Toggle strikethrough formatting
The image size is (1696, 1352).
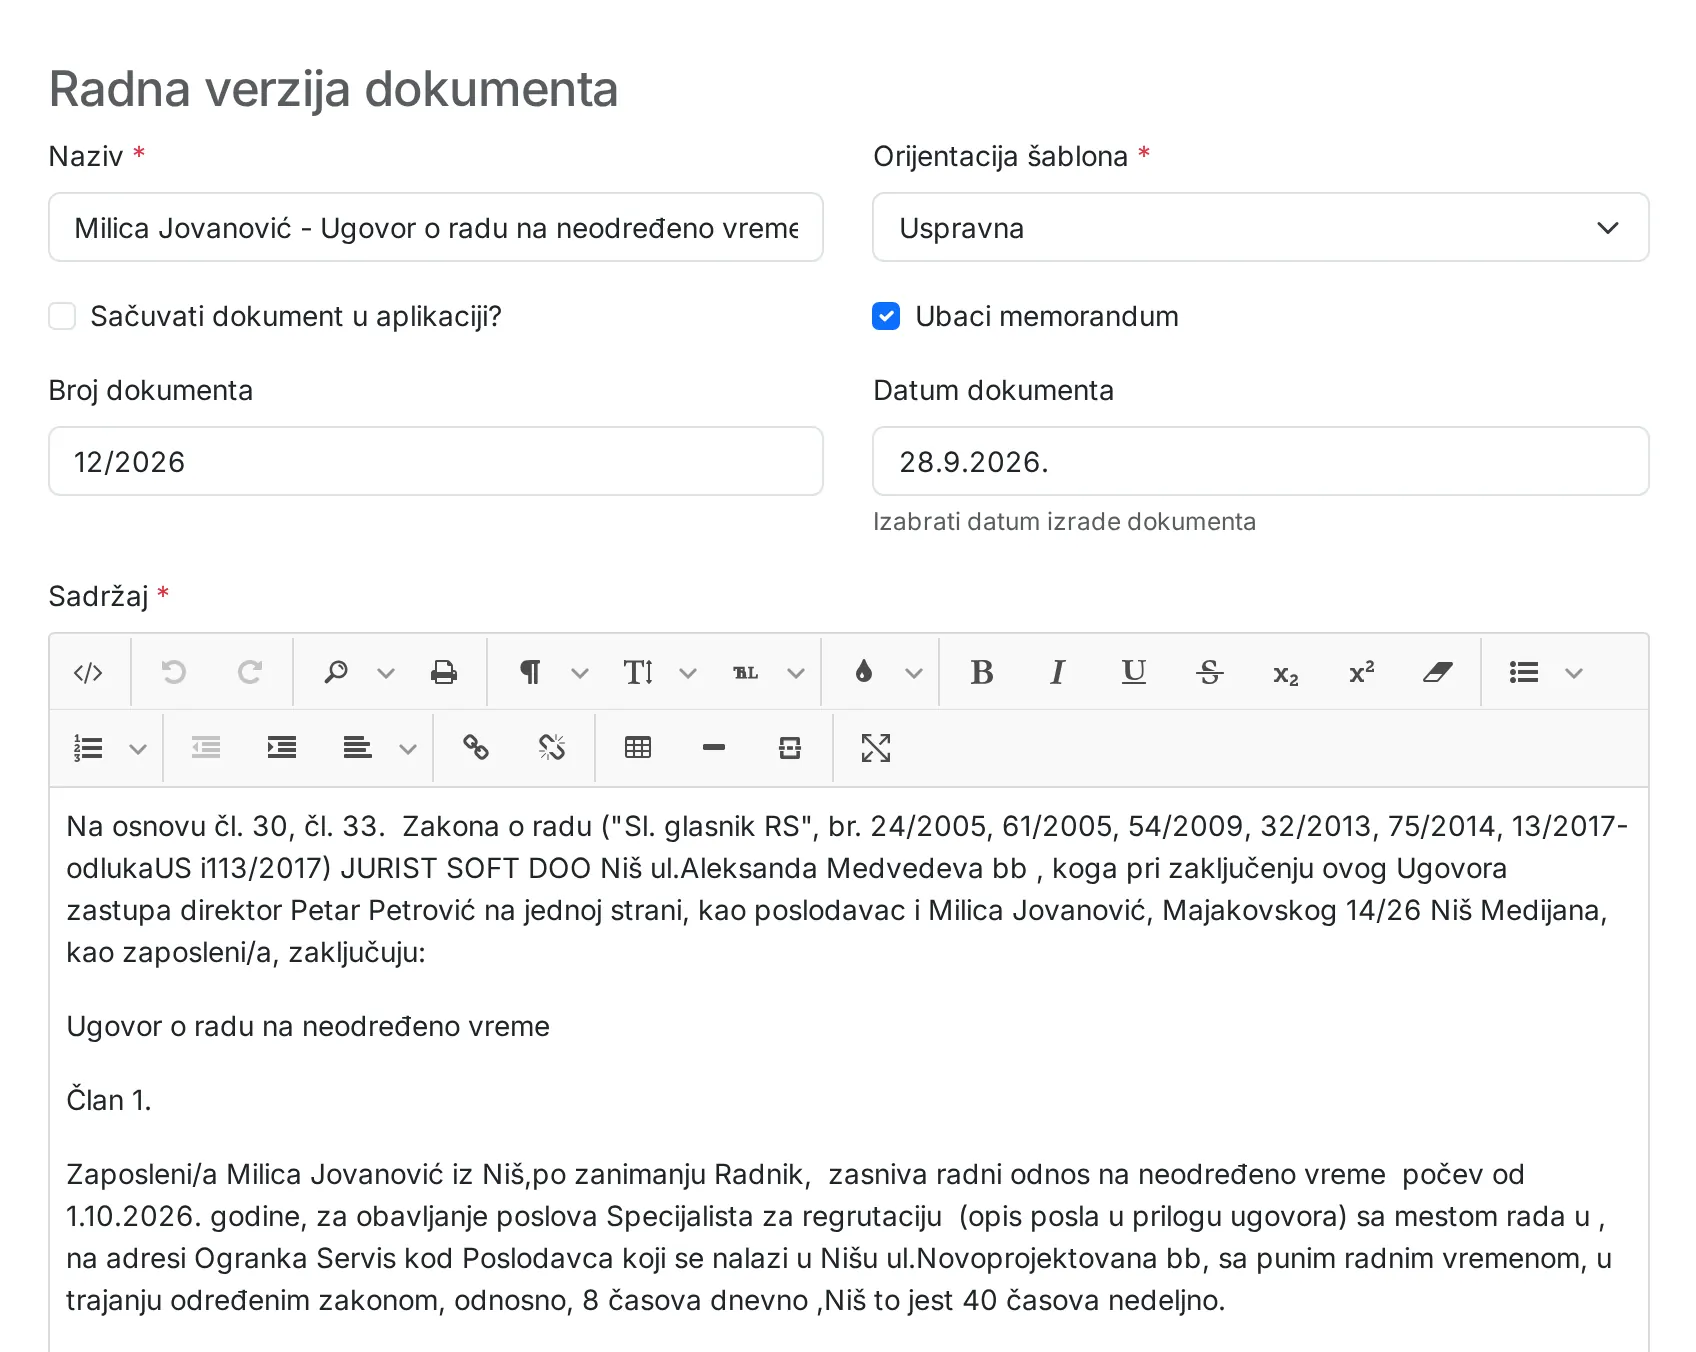tap(1210, 672)
